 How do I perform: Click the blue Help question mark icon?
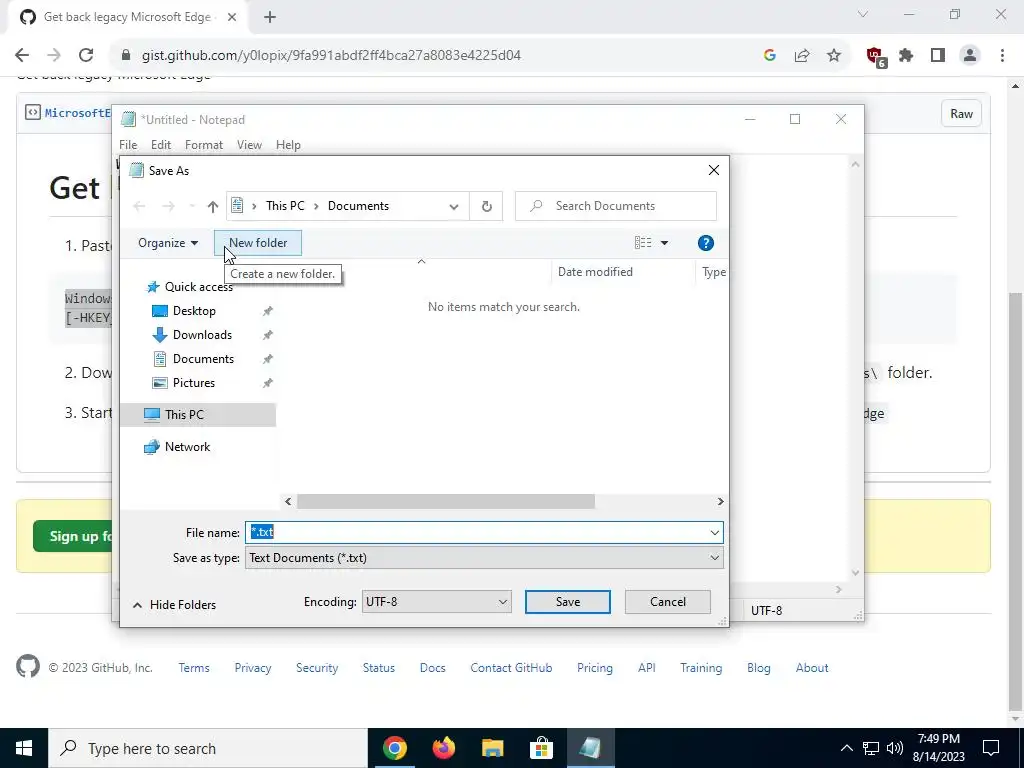click(x=705, y=243)
